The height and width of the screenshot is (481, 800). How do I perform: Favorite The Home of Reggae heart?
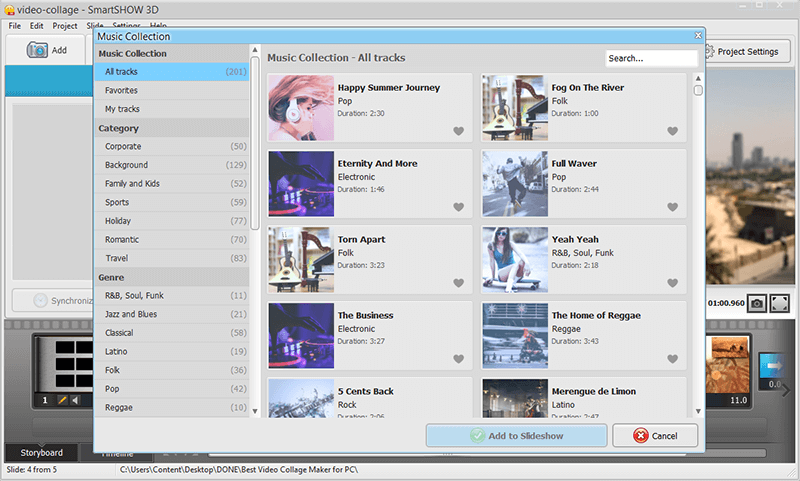672,359
